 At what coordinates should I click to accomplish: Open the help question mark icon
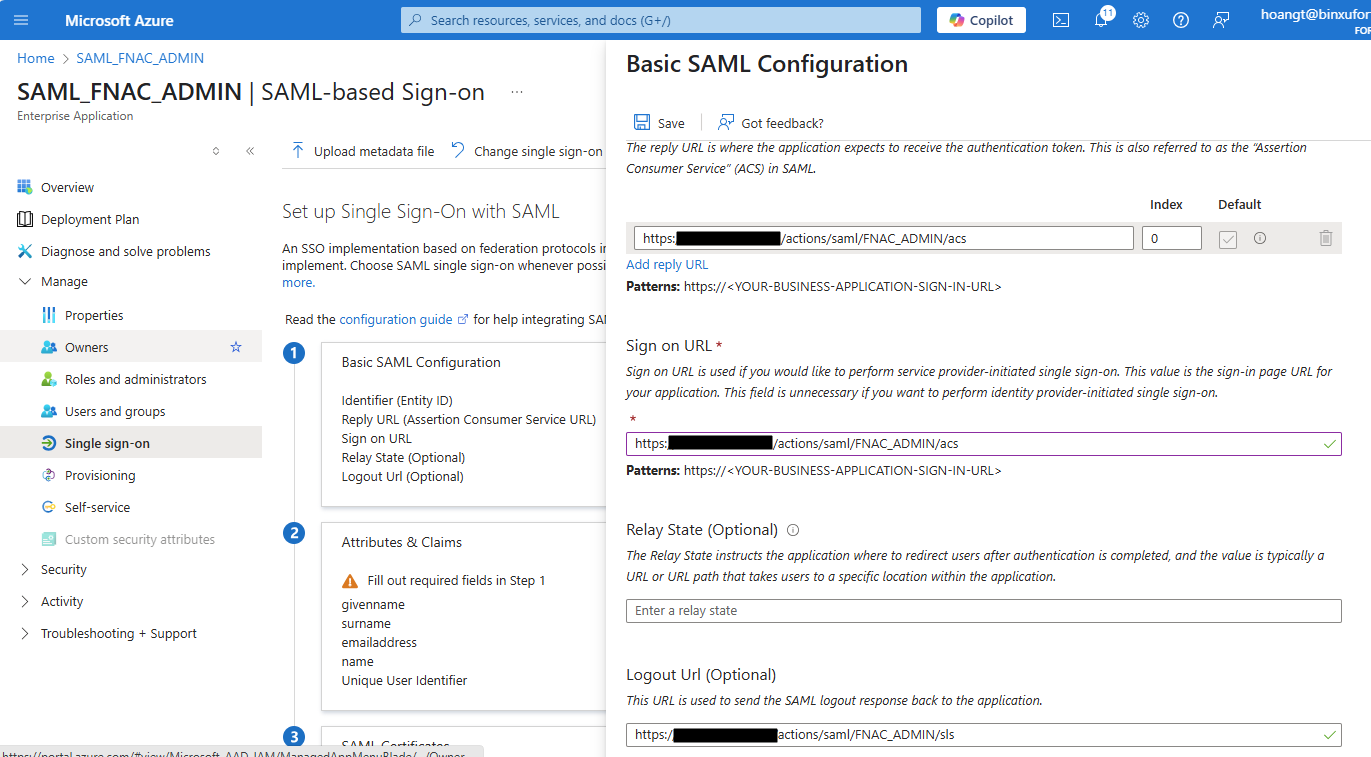tap(1180, 19)
